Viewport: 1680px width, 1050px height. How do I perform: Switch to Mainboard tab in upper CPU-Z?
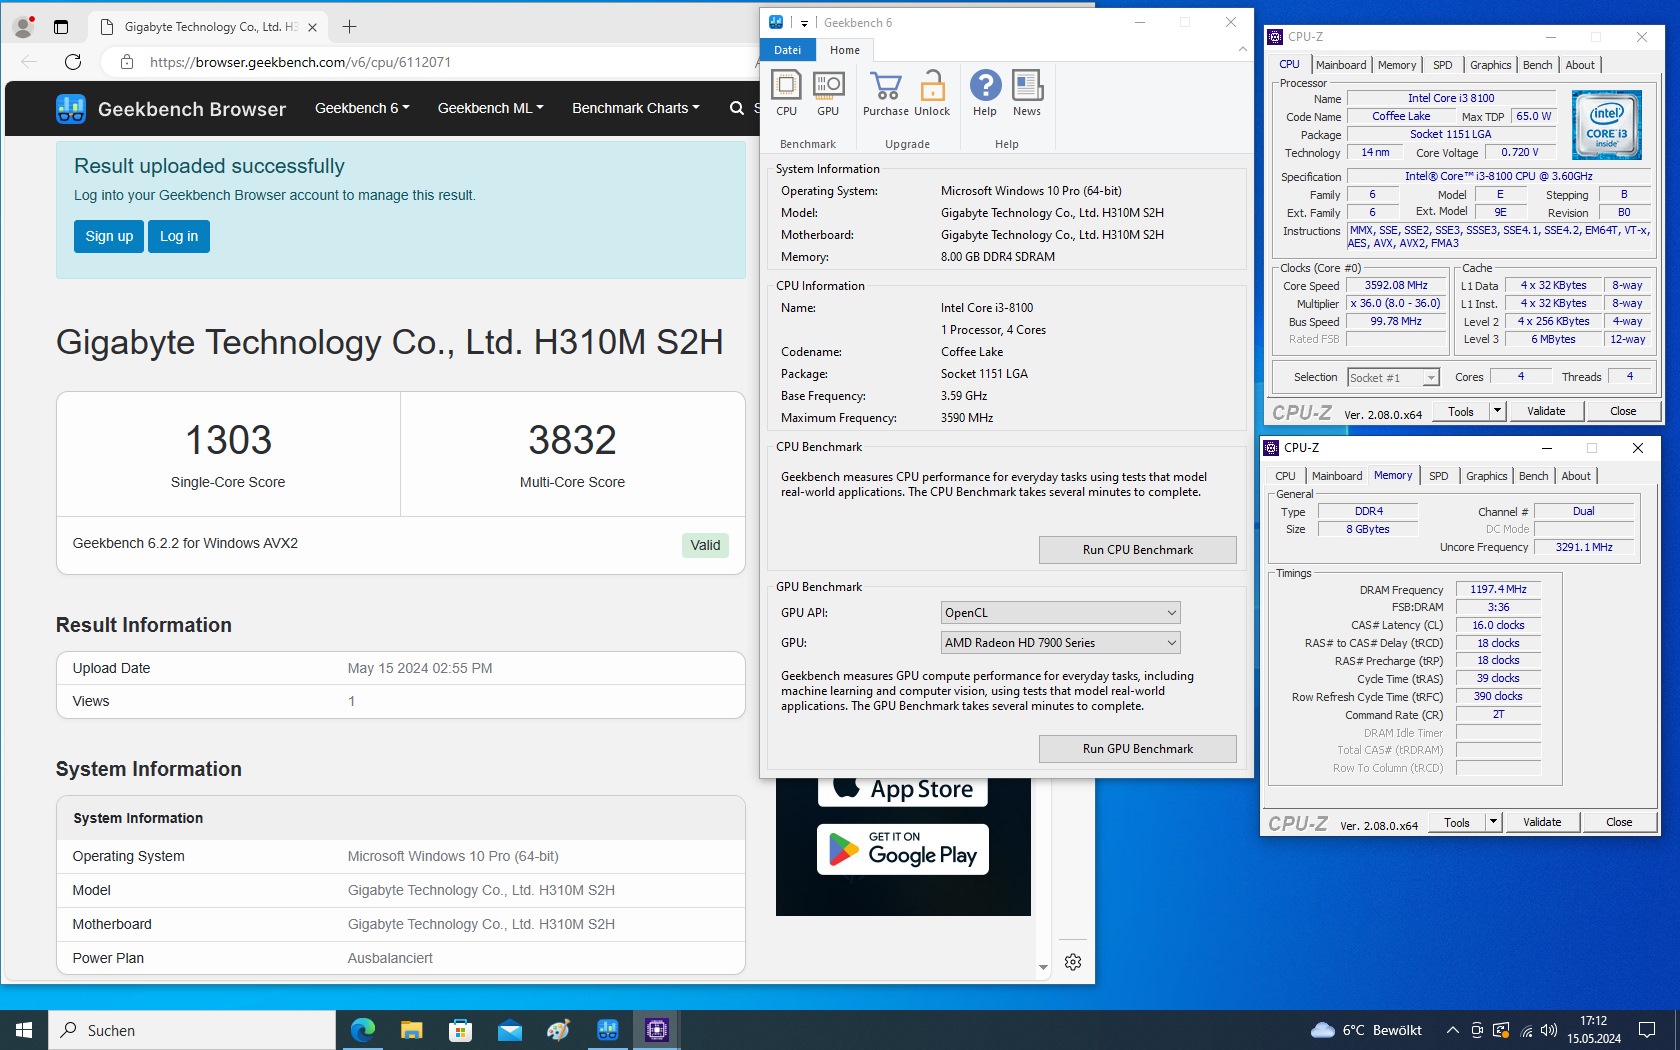pyautogui.click(x=1341, y=65)
